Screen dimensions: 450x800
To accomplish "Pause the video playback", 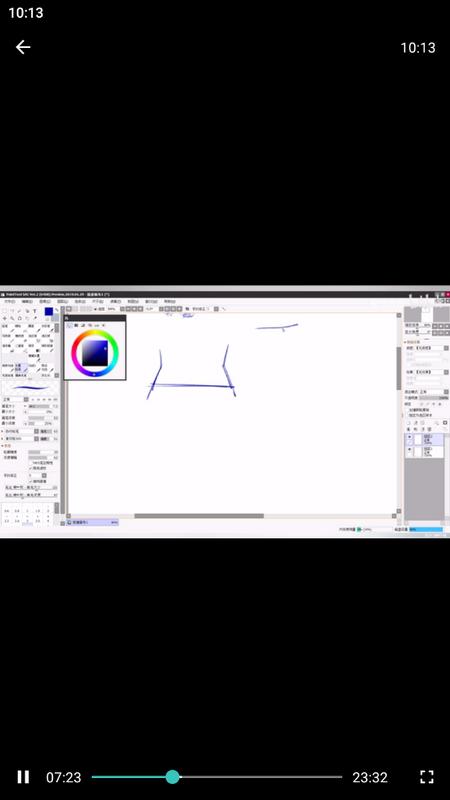I will tap(23, 777).
